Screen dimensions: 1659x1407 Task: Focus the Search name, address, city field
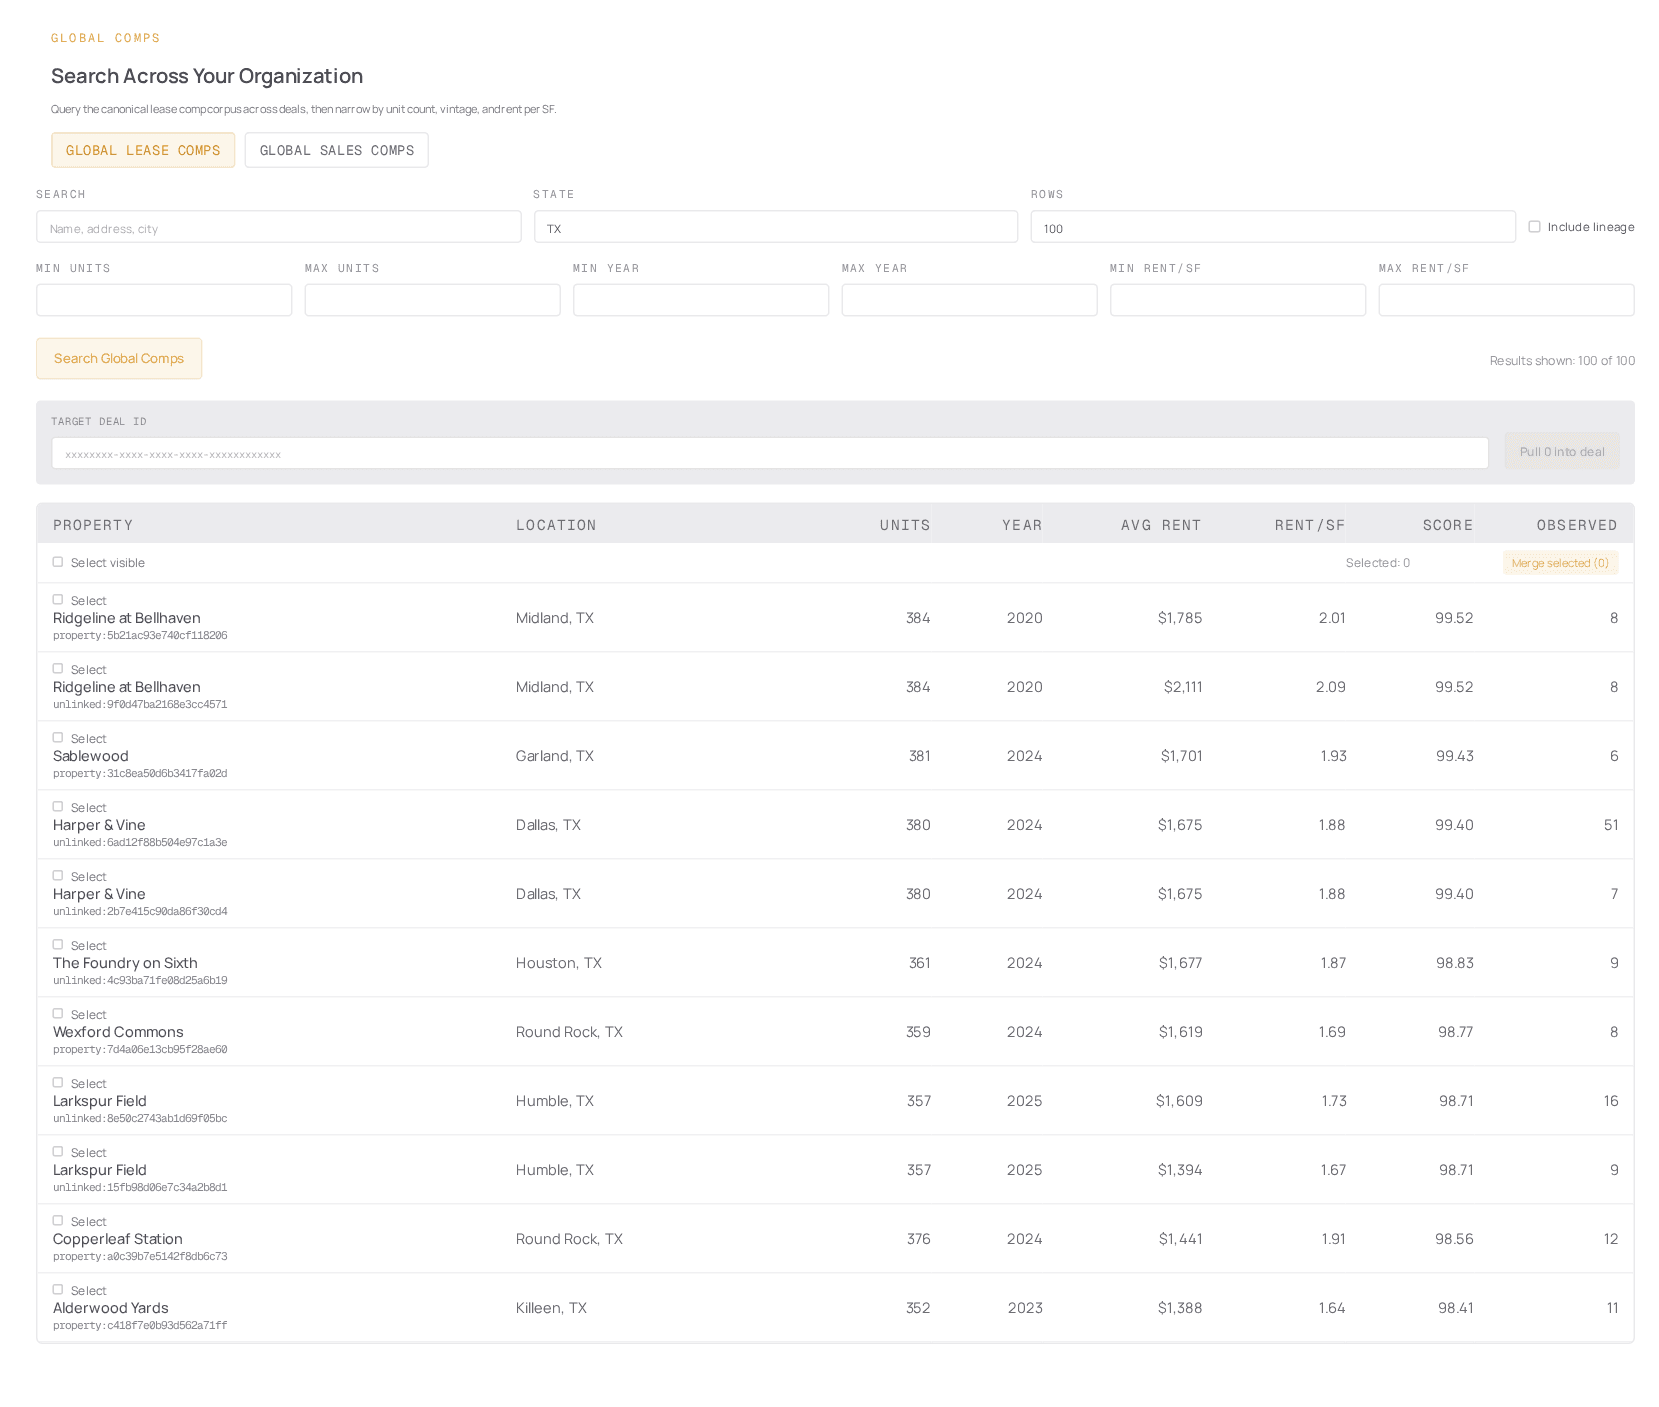(278, 227)
